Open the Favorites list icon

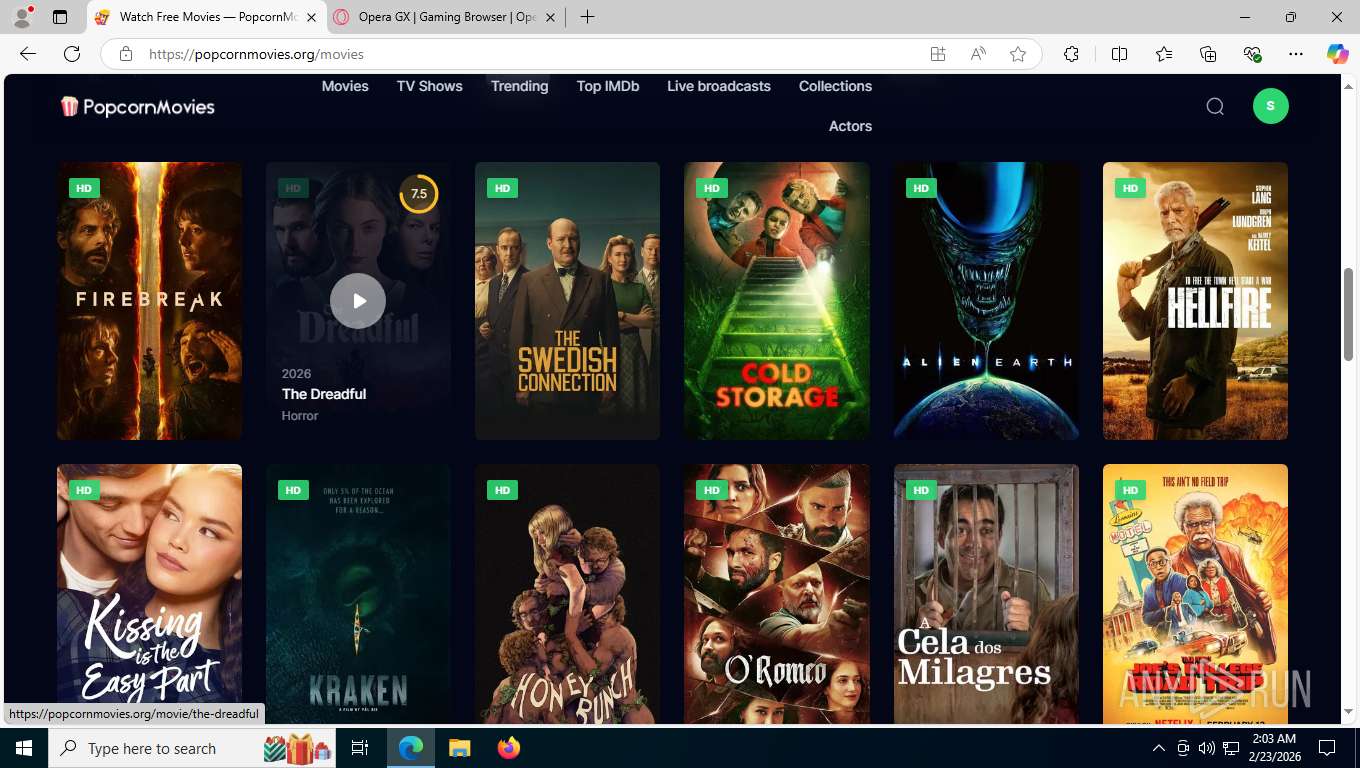[x=1164, y=54]
